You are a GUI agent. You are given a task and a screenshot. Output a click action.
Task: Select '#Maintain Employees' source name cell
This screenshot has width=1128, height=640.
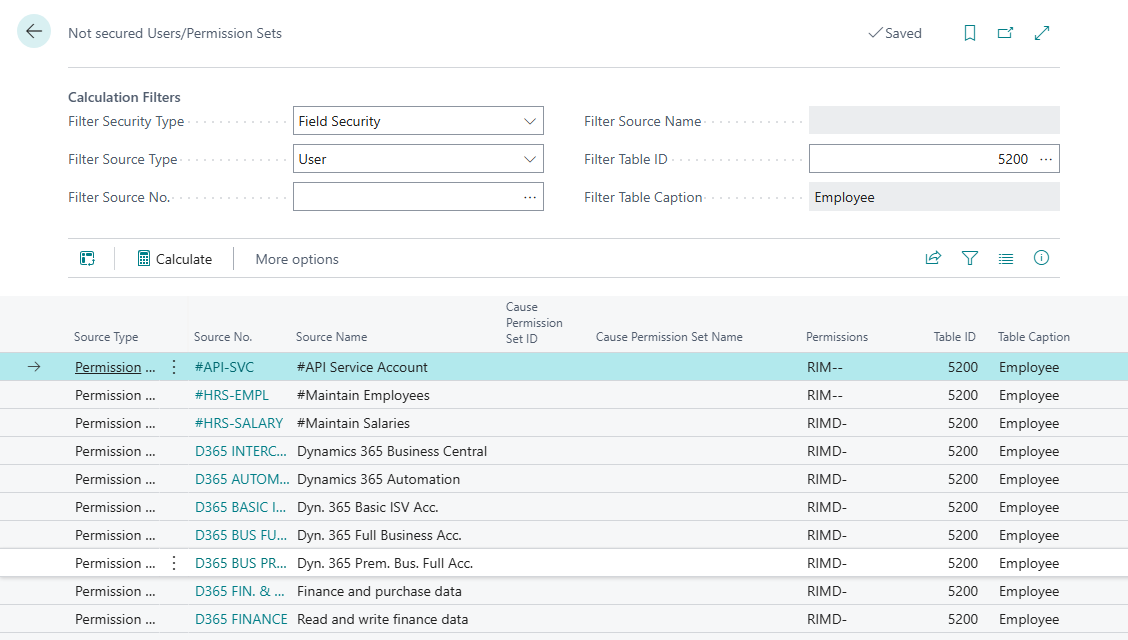pos(363,395)
